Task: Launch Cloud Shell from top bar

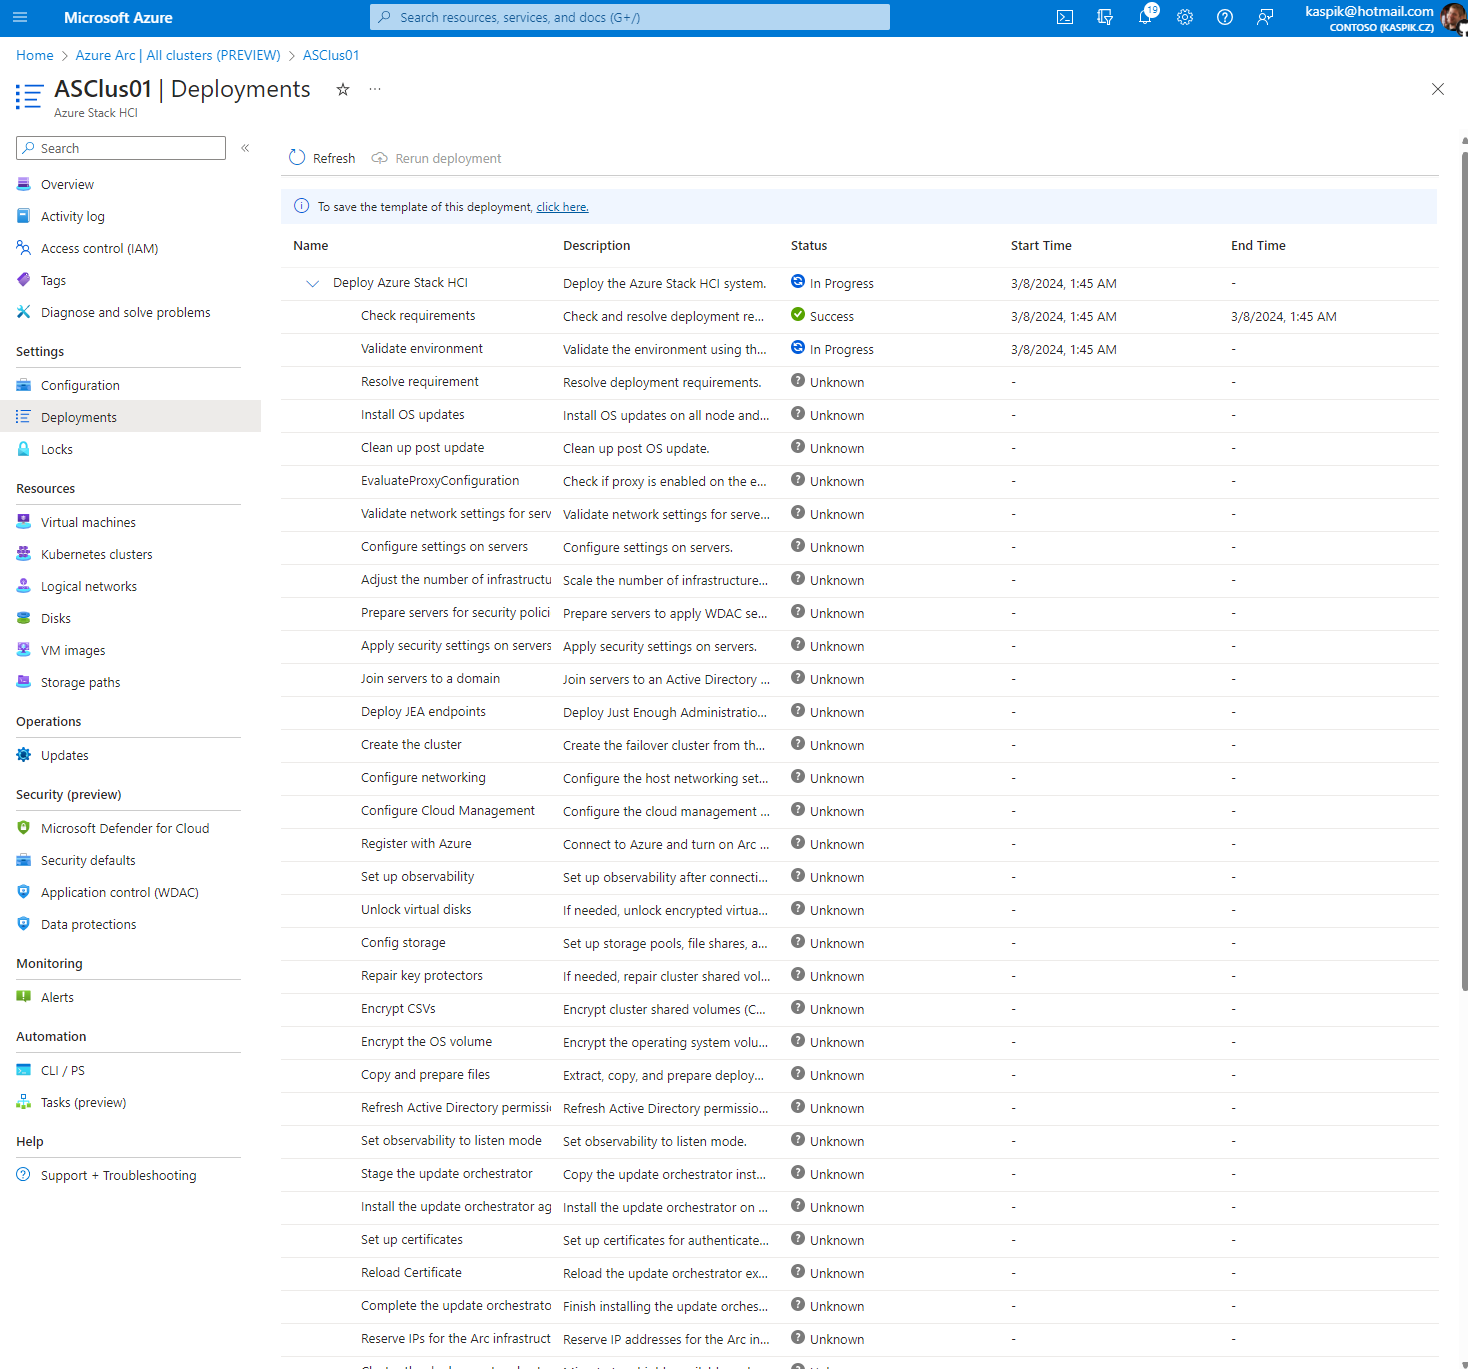Action: tap(1065, 17)
